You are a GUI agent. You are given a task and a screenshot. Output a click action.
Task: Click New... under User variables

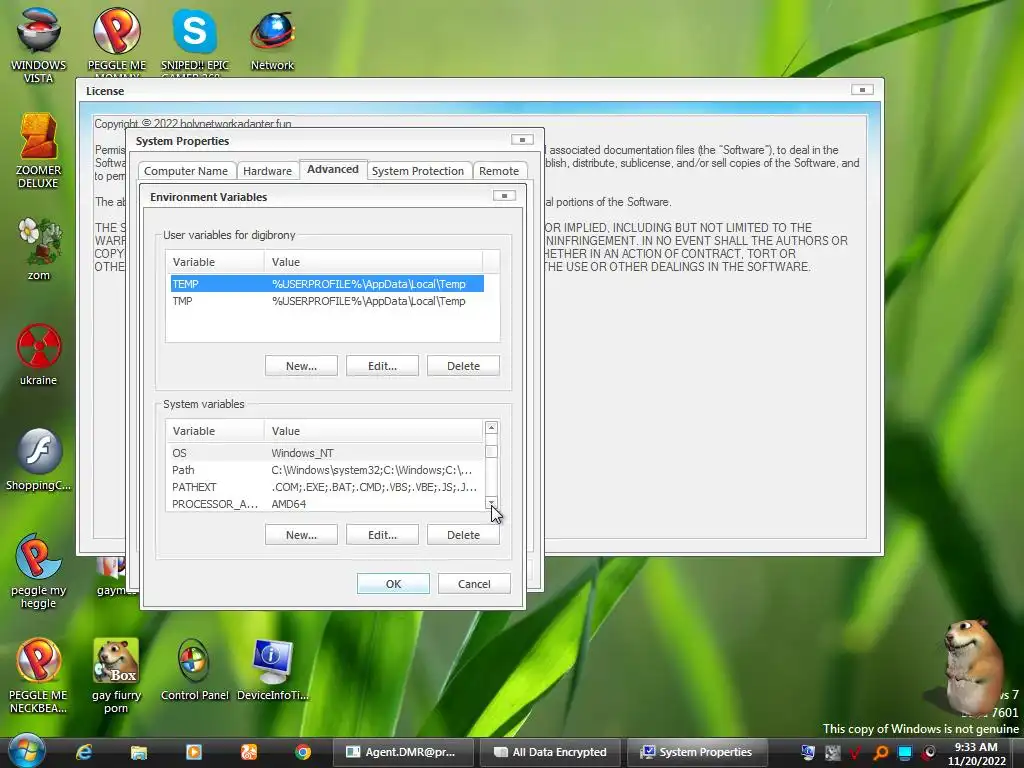coord(301,366)
